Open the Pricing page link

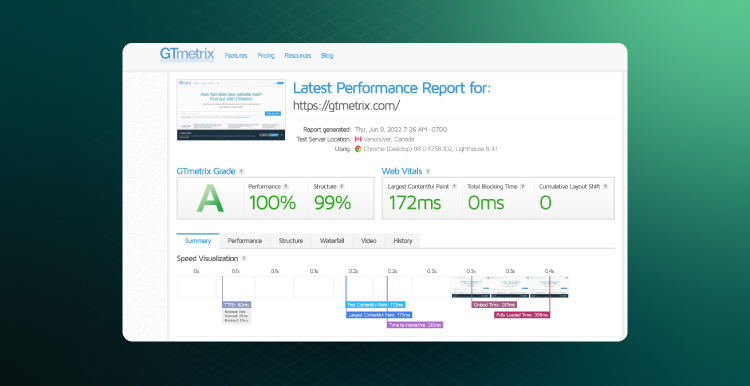[266, 55]
